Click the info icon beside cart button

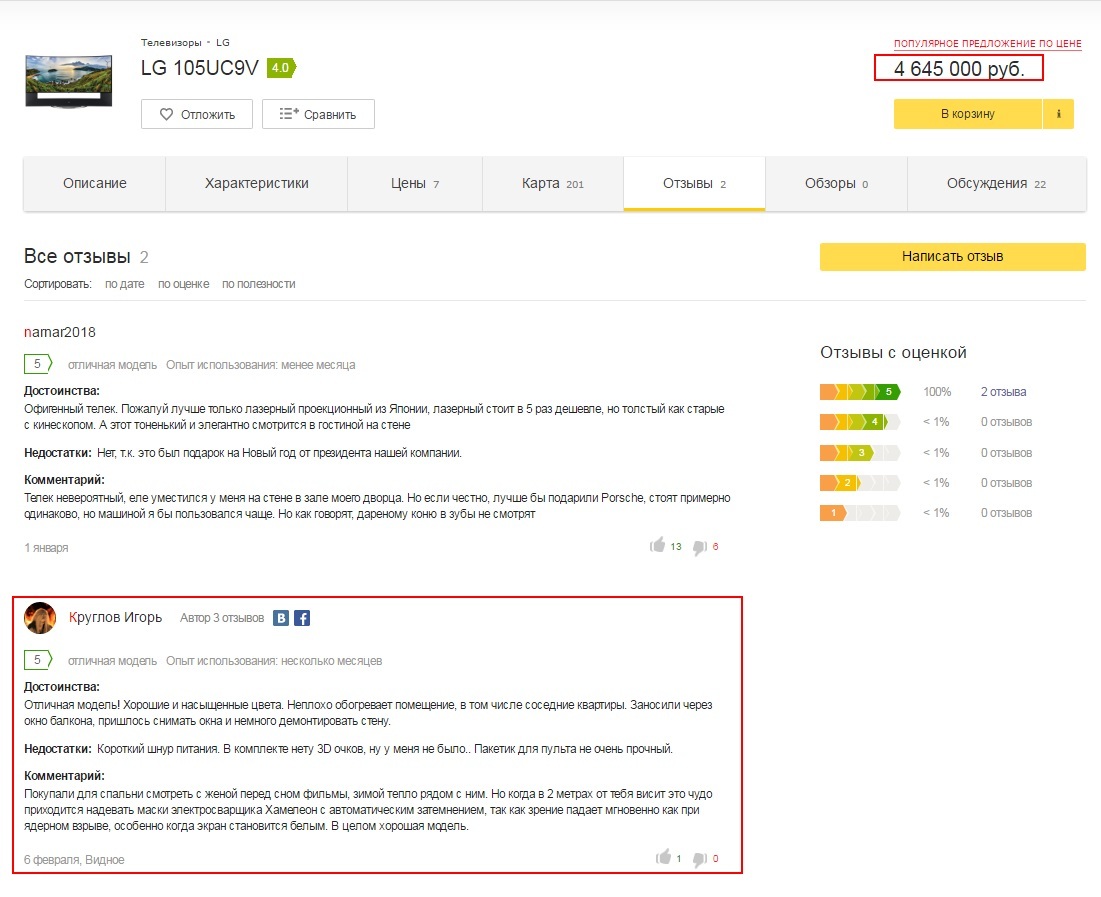coord(1058,114)
